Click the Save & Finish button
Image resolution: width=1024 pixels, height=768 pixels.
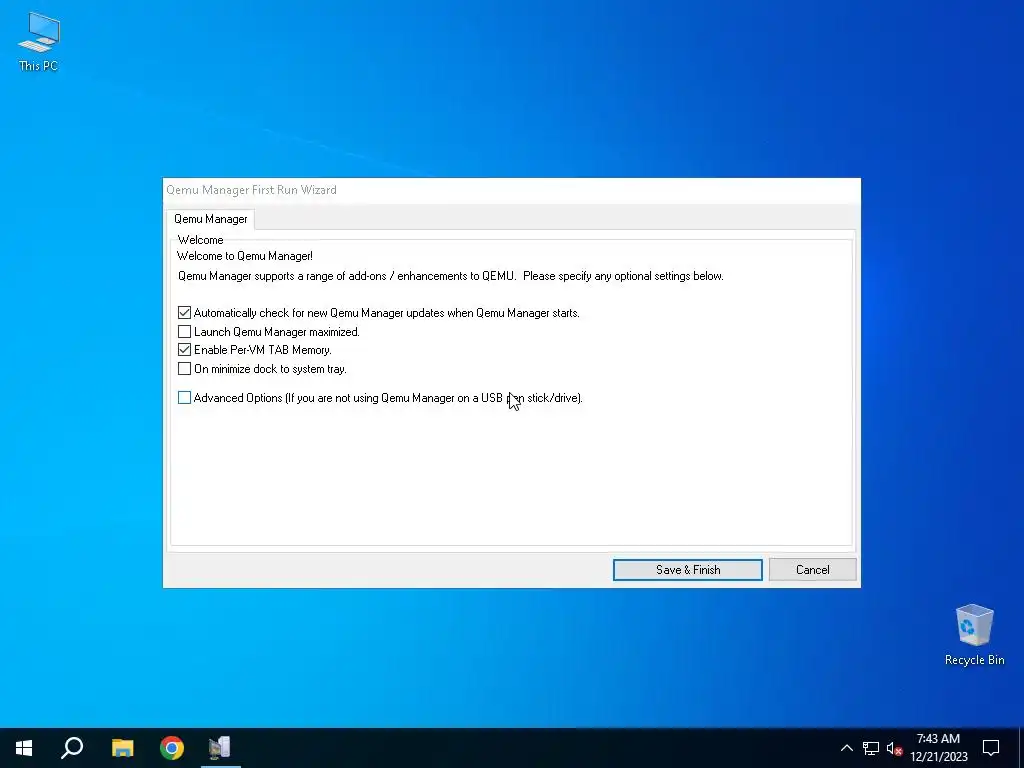(x=688, y=569)
